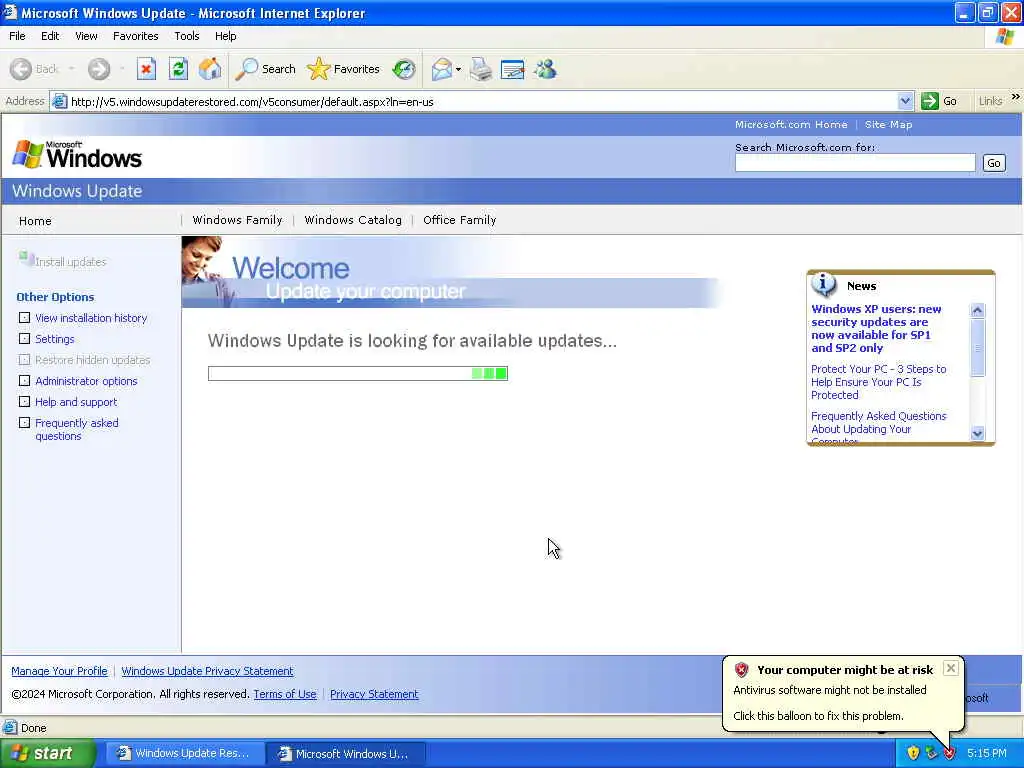Refresh the page with green arrows icon

point(178,69)
